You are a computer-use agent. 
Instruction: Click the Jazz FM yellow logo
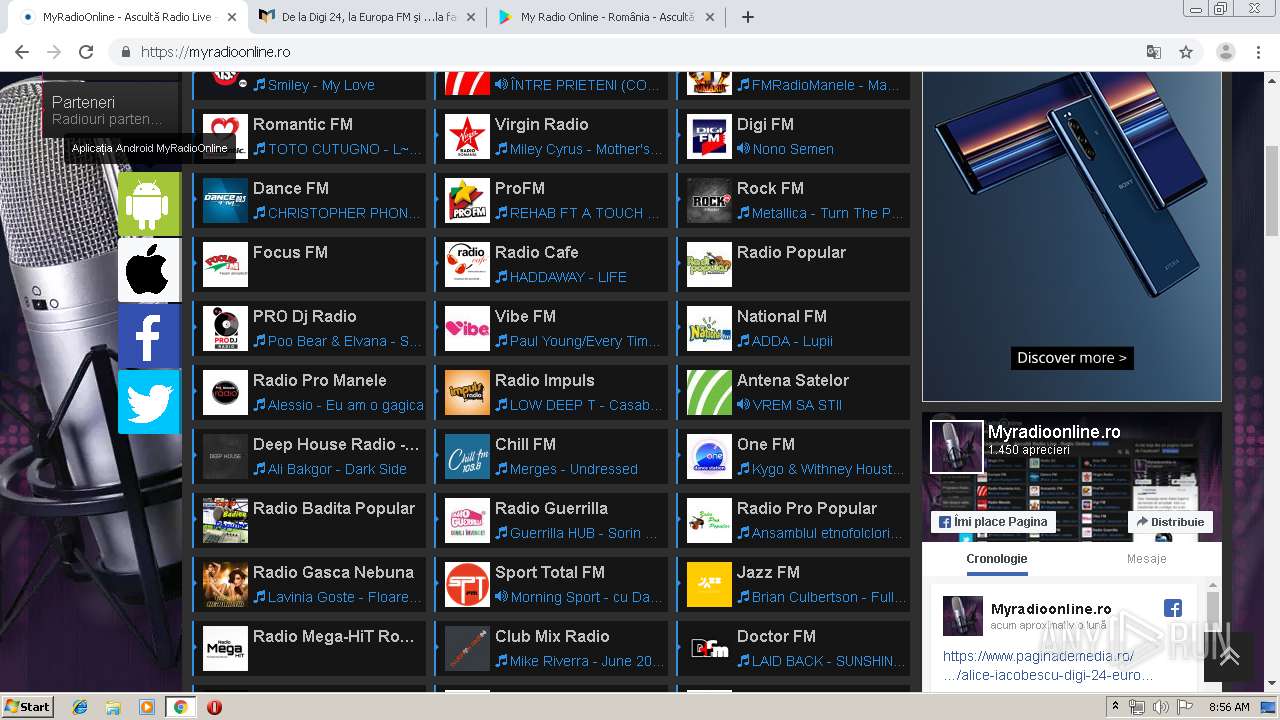pyautogui.click(x=709, y=584)
